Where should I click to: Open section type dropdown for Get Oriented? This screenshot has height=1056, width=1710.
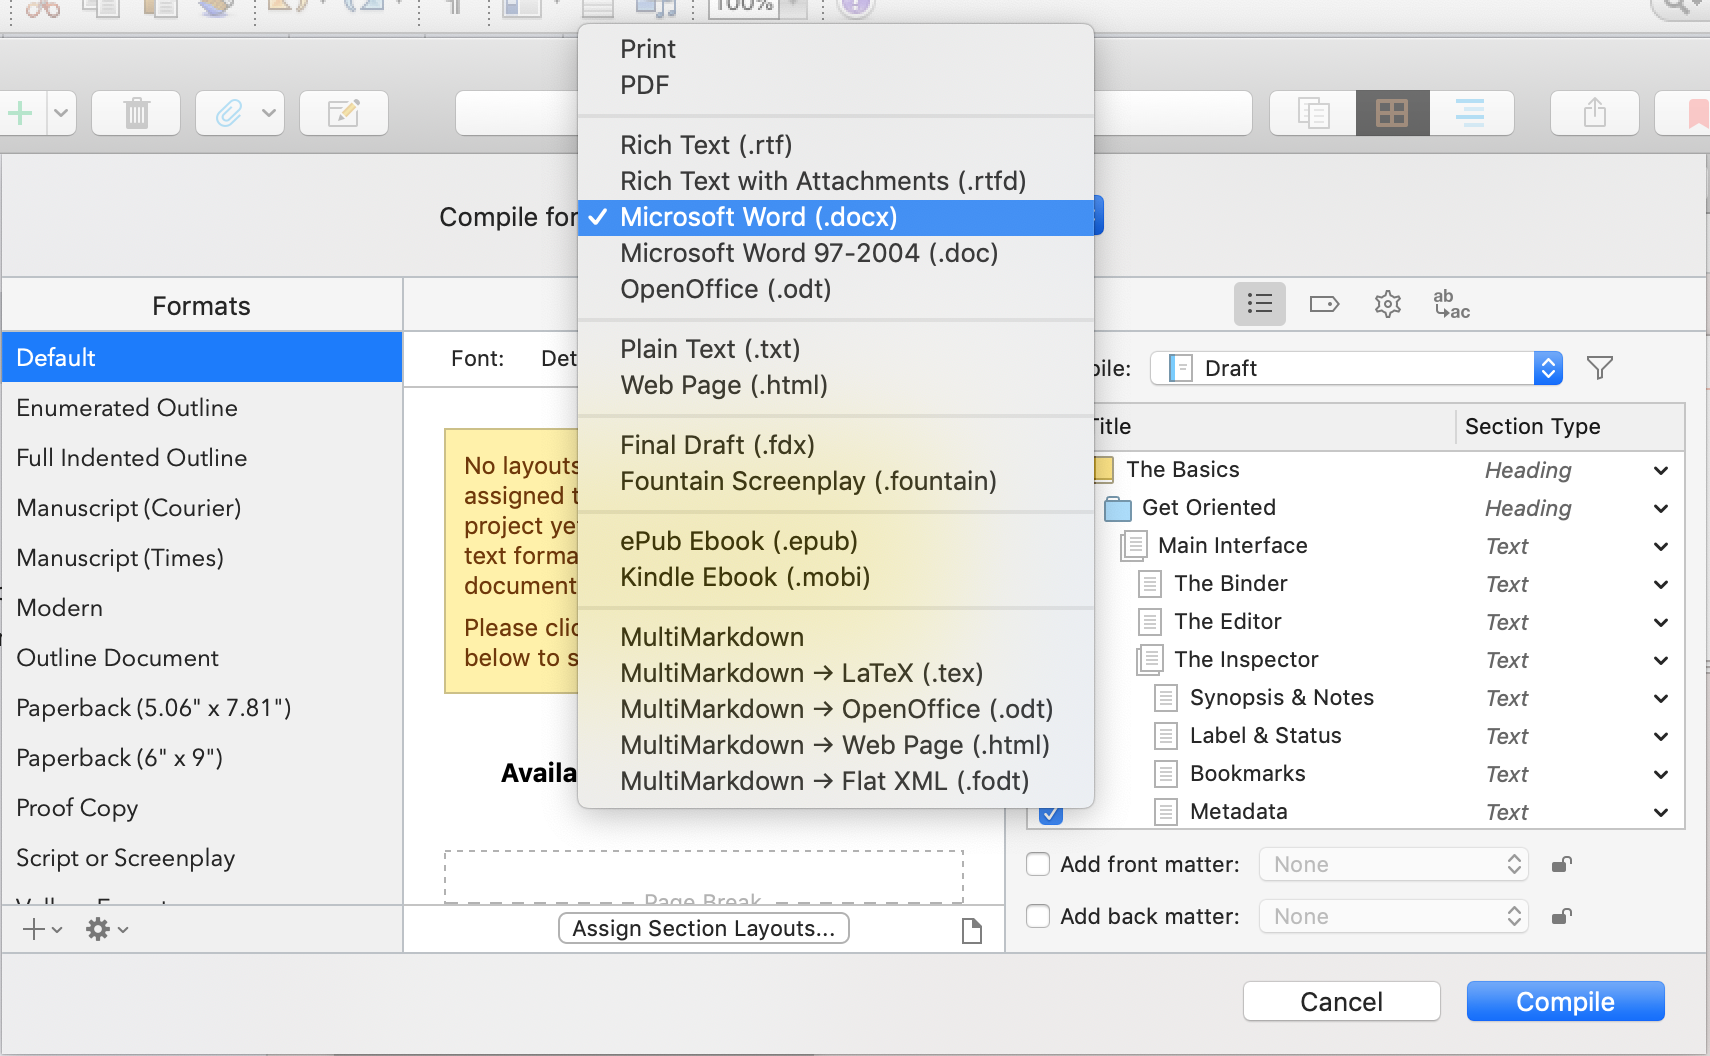click(1661, 509)
